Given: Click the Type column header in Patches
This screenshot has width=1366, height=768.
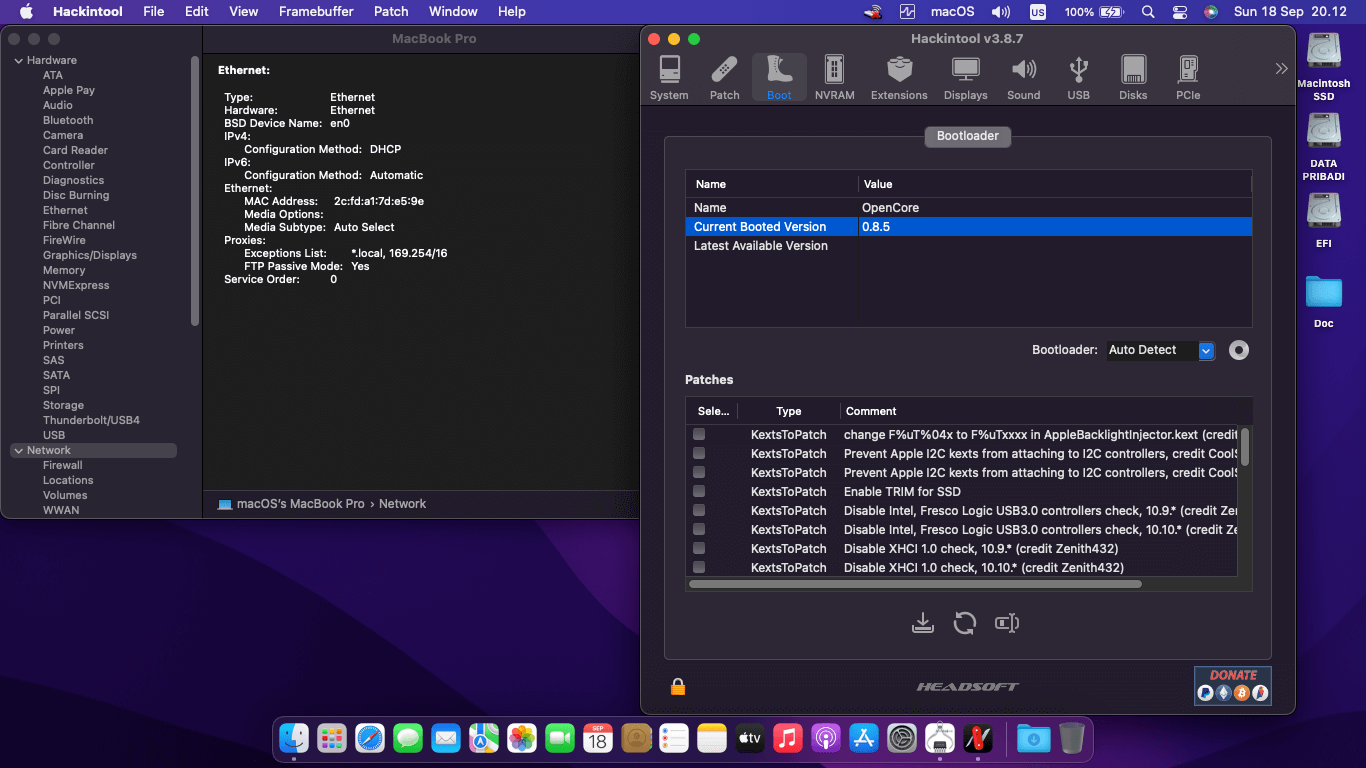Looking at the screenshot, I should 789,411.
